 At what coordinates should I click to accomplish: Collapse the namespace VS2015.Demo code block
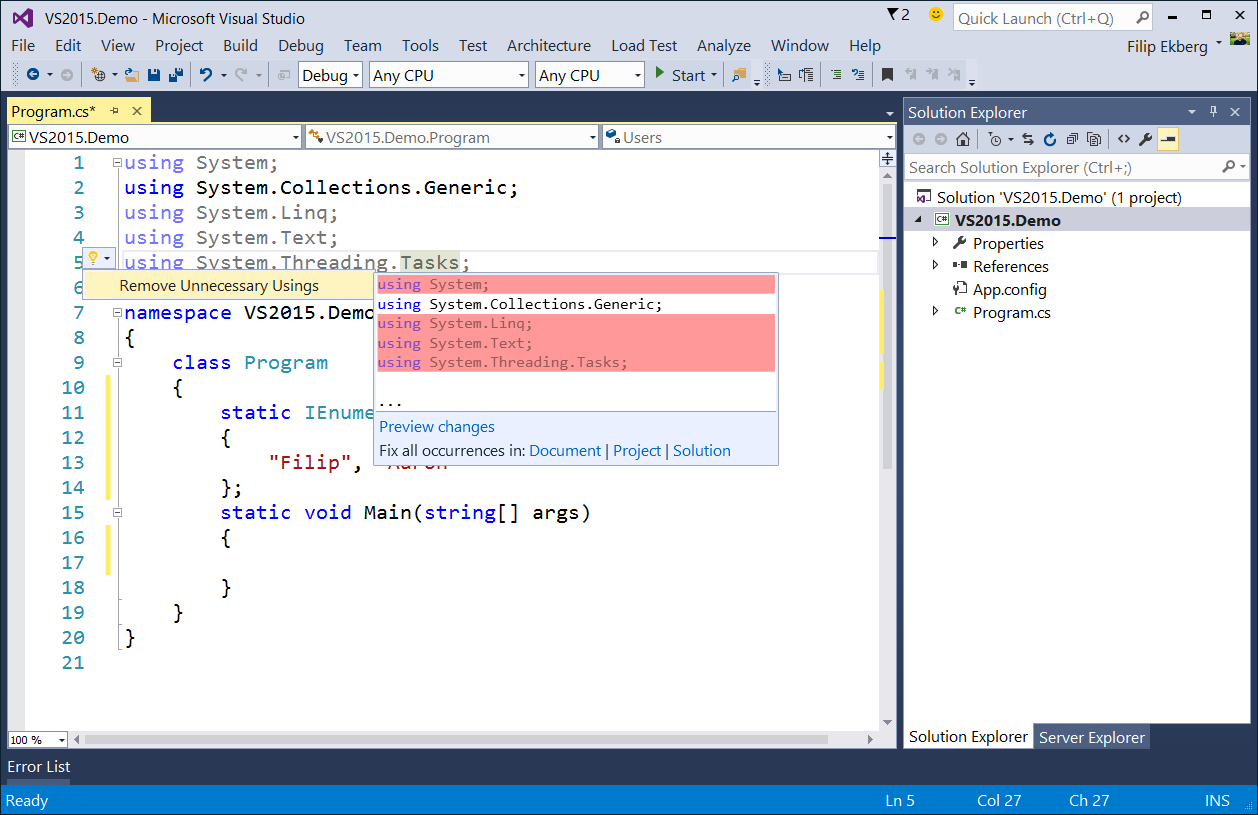coord(117,313)
